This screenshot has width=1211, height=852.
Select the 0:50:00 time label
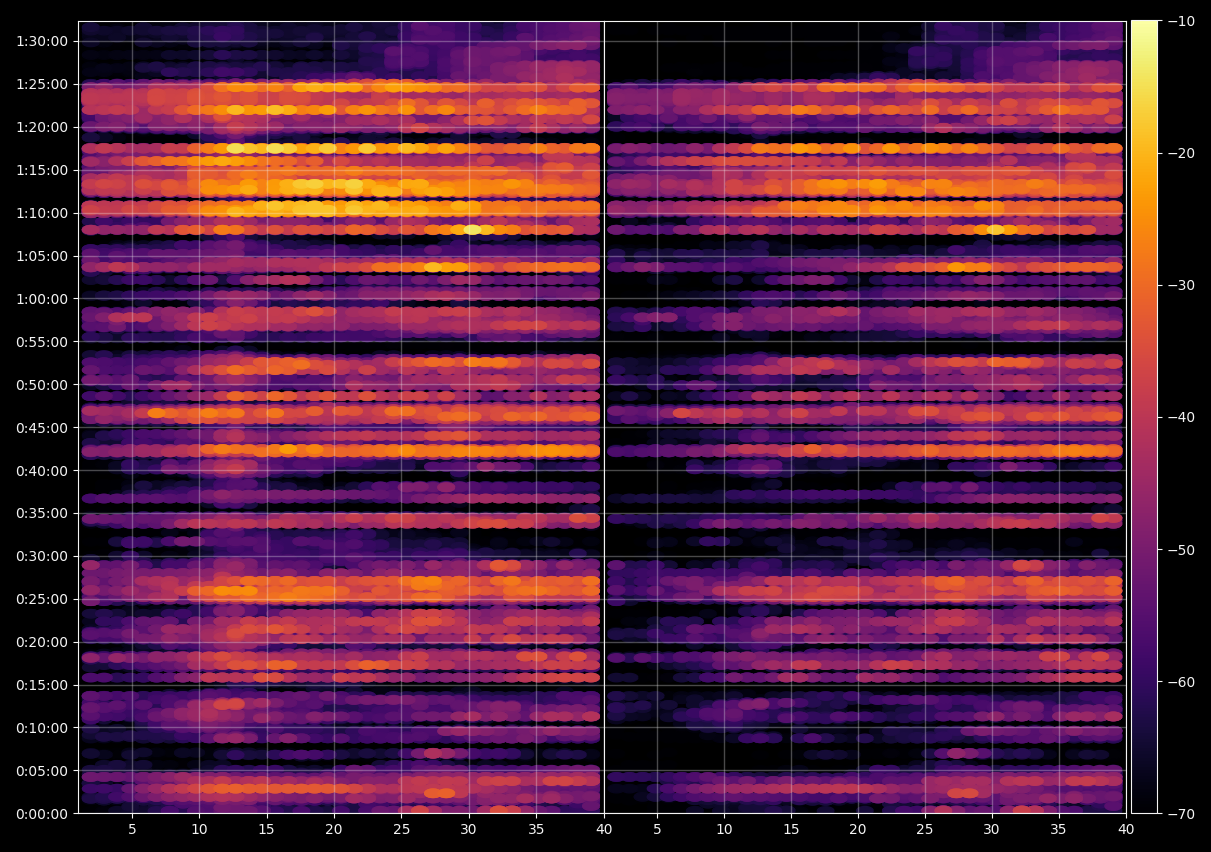[42, 385]
